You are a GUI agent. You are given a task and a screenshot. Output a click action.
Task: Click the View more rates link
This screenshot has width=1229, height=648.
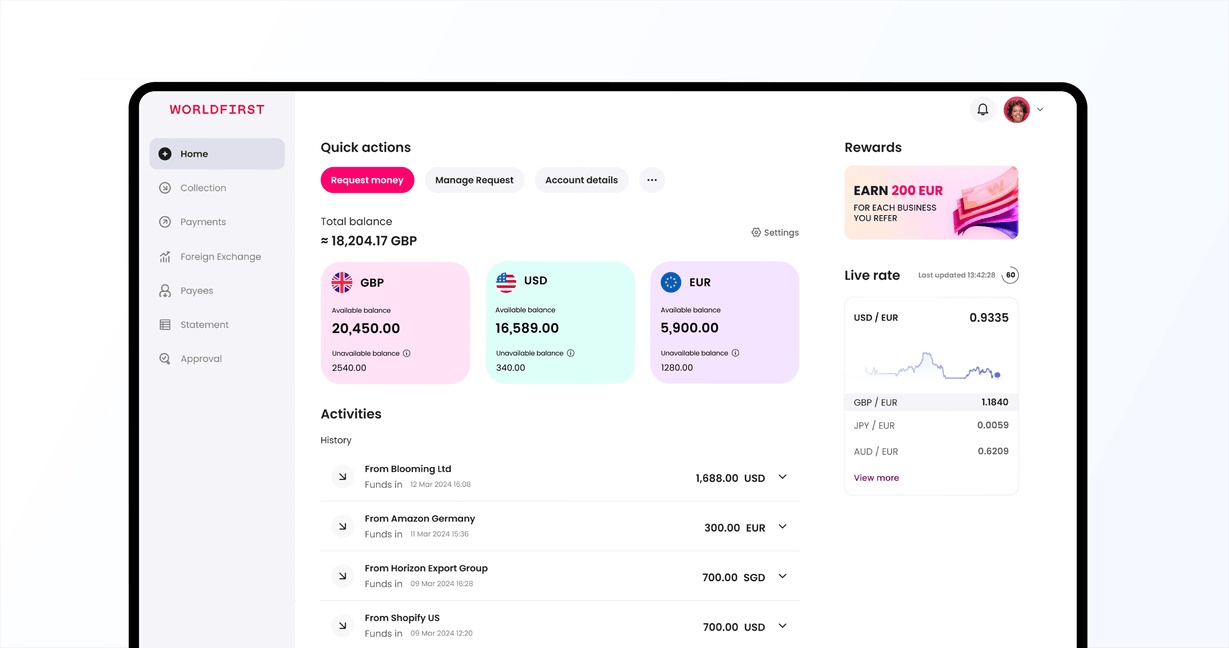coord(876,478)
